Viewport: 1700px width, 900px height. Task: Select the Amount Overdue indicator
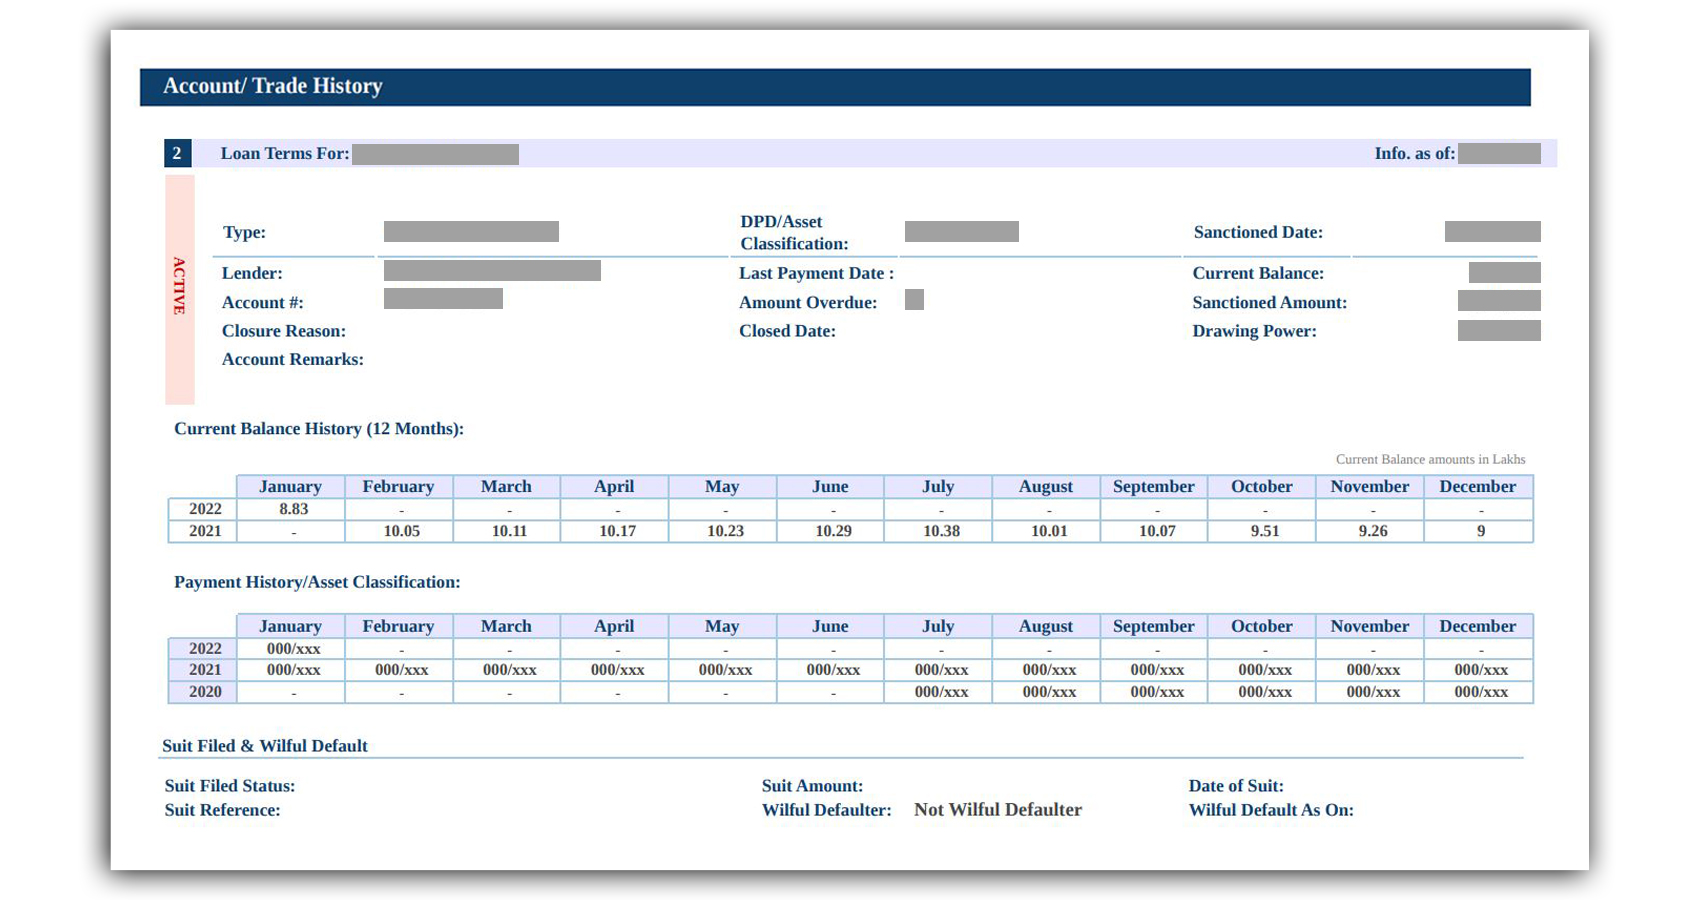pyautogui.click(x=915, y=299)
